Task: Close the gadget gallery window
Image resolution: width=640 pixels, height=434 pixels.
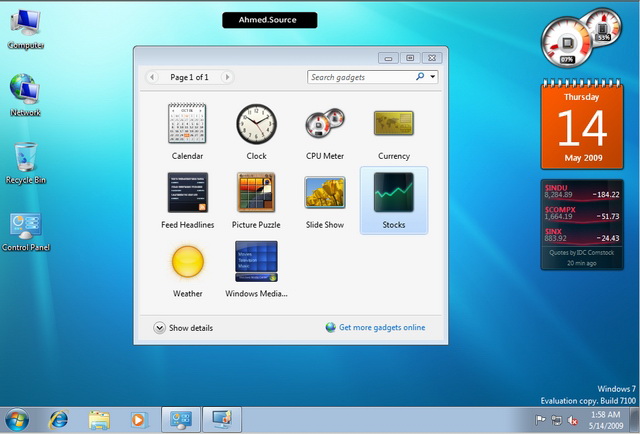Action: click(432, 58)
